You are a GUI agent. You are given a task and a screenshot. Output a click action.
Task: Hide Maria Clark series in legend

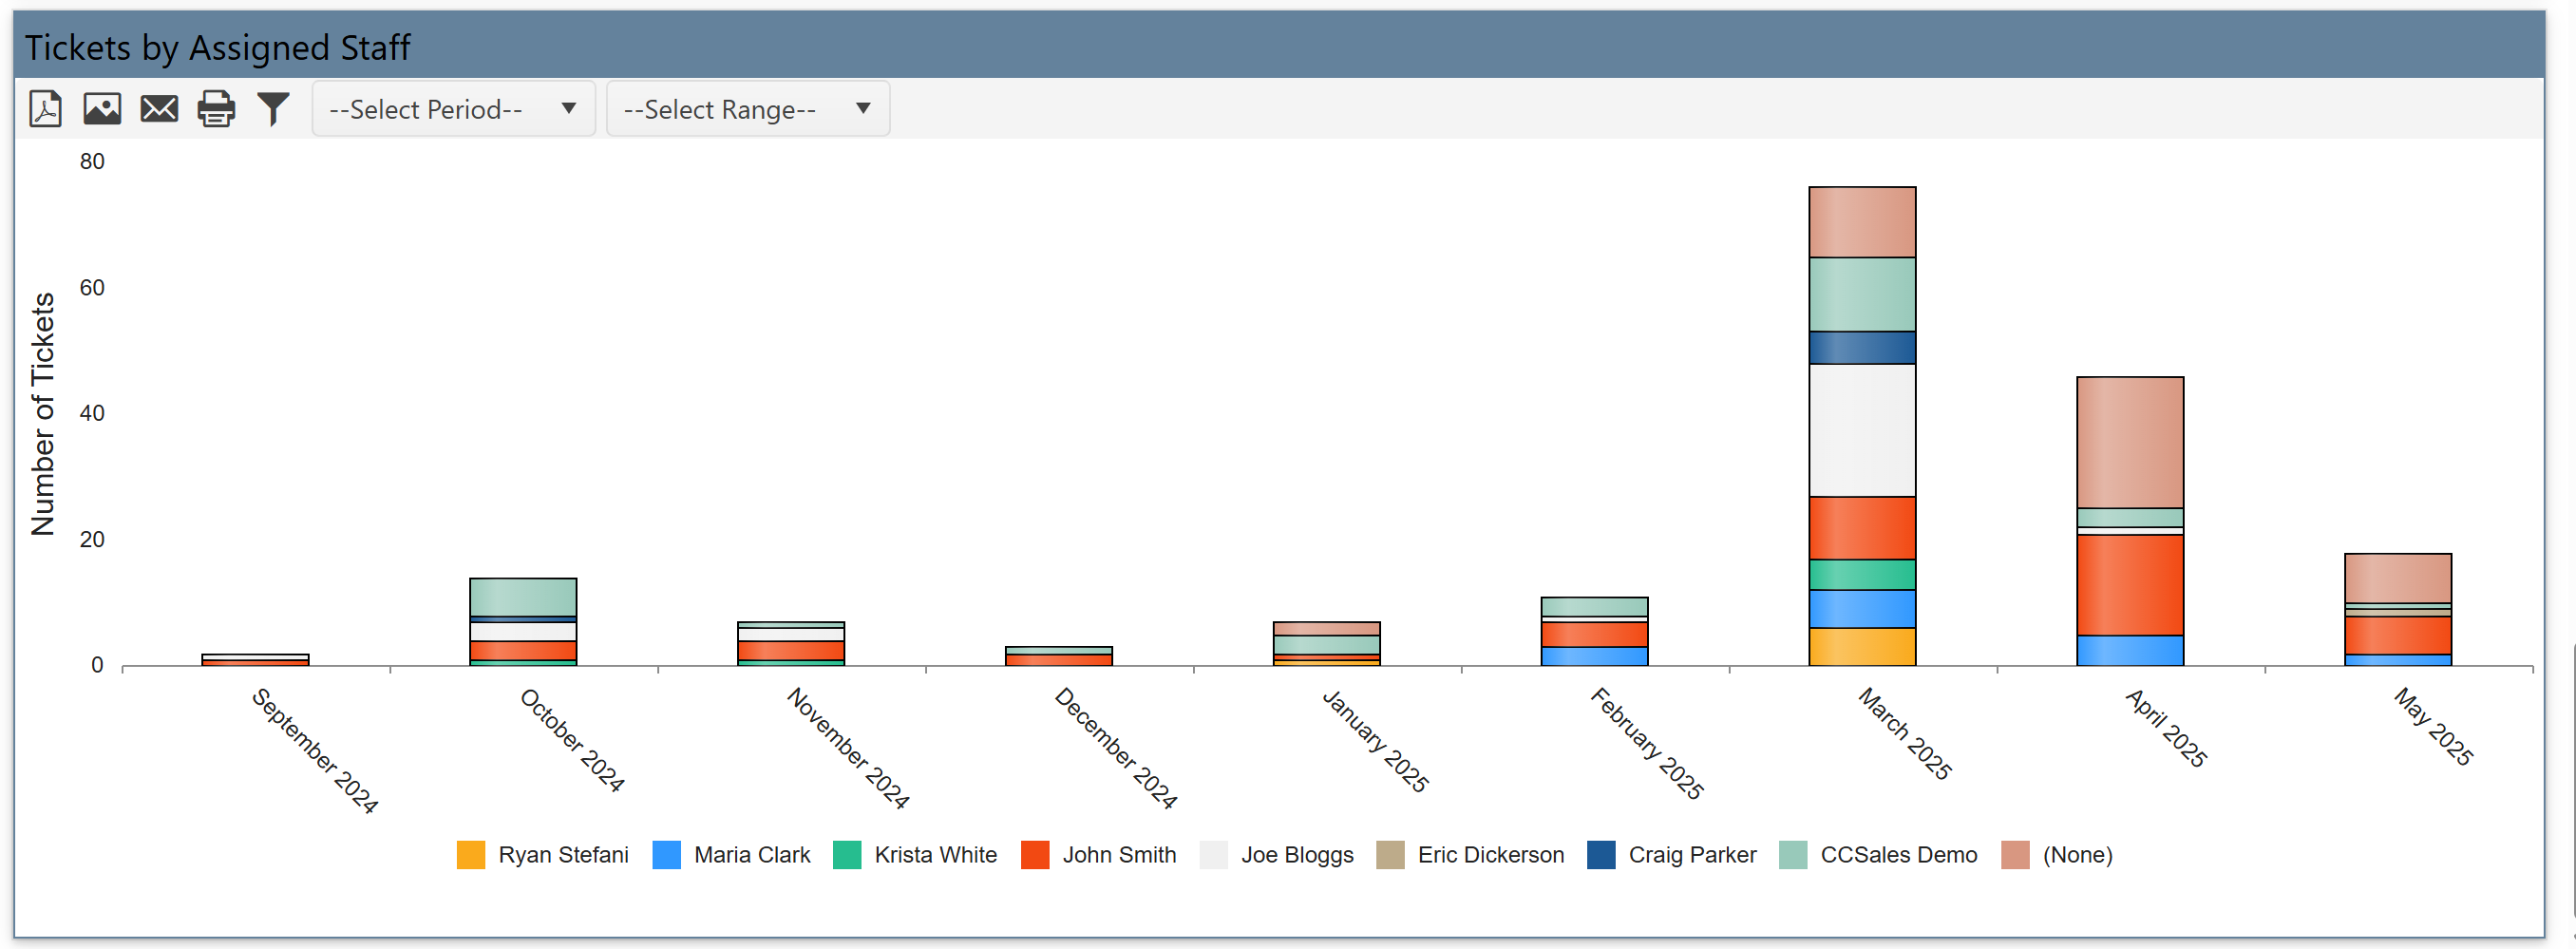[751, 855]
